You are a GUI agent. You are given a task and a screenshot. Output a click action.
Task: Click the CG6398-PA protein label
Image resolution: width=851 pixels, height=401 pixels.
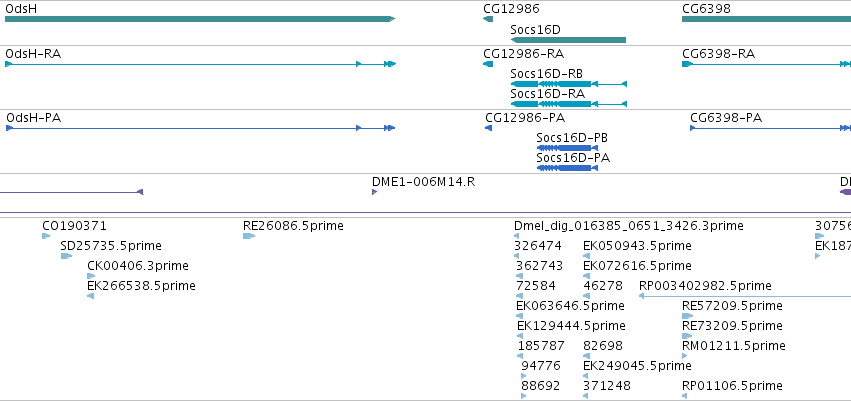(726, 118)
